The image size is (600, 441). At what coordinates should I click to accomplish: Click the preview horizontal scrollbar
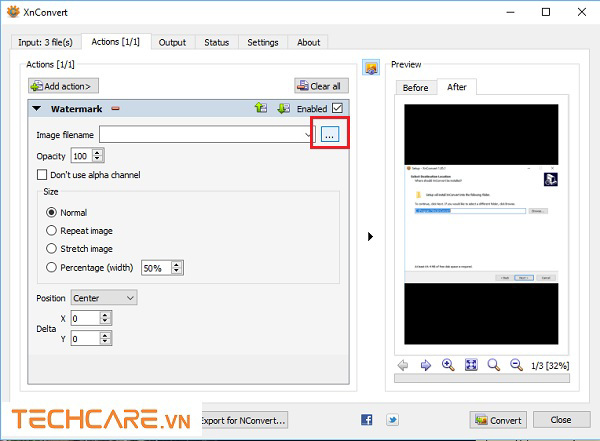(482, 378)
